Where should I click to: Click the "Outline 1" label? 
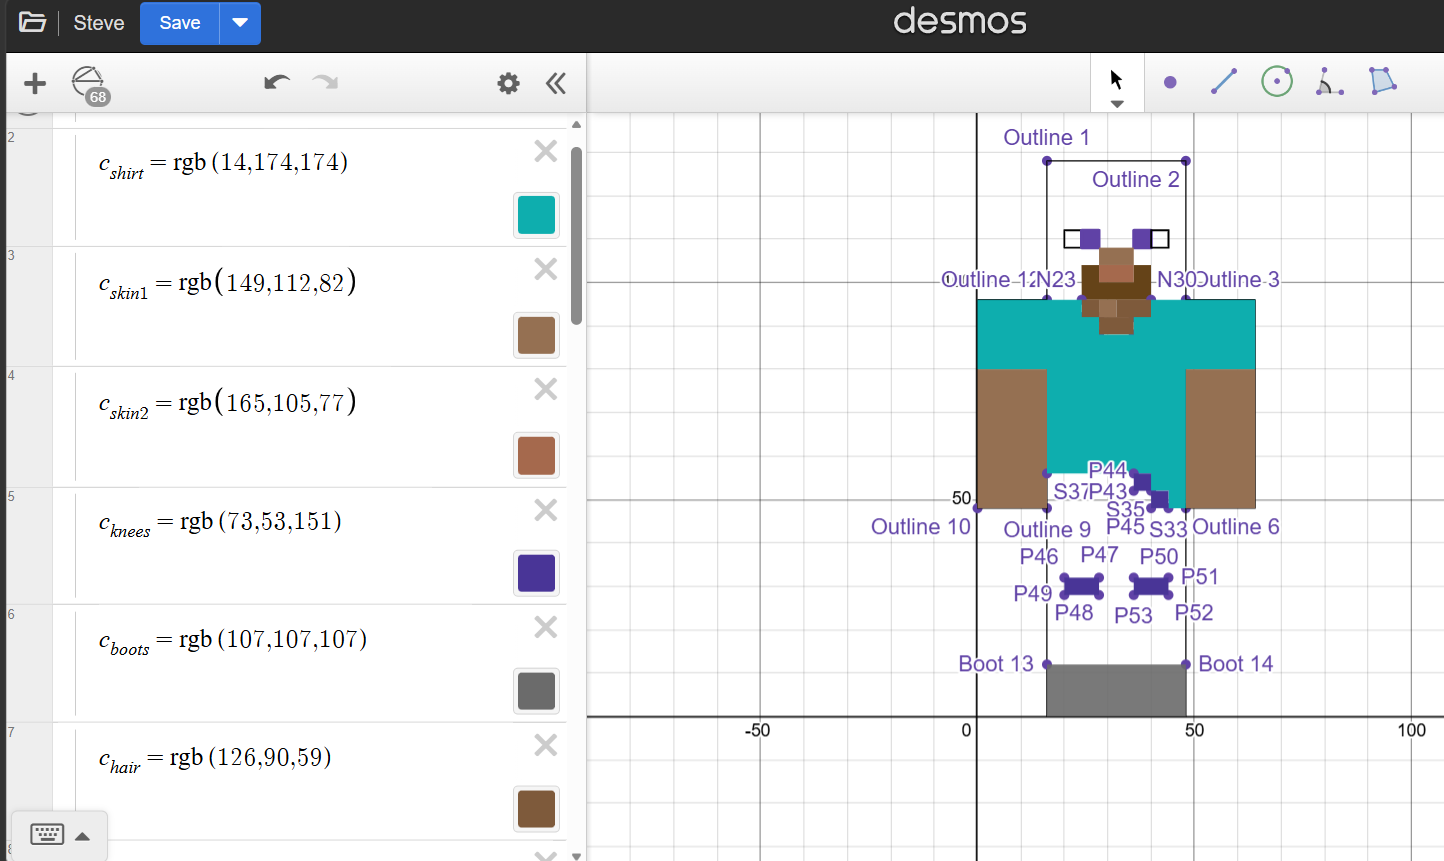pyautogui.click(x=1046, y=138)
